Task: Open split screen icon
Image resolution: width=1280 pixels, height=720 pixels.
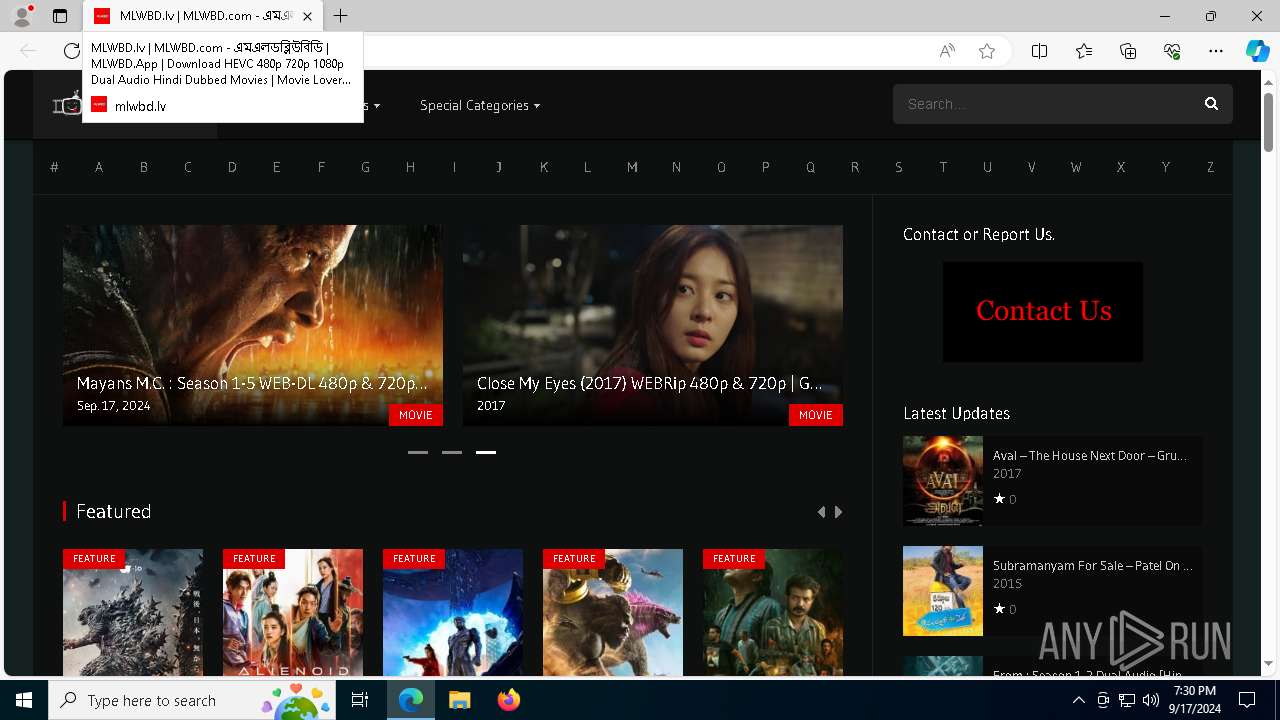Action: [x=1039, y=51]
